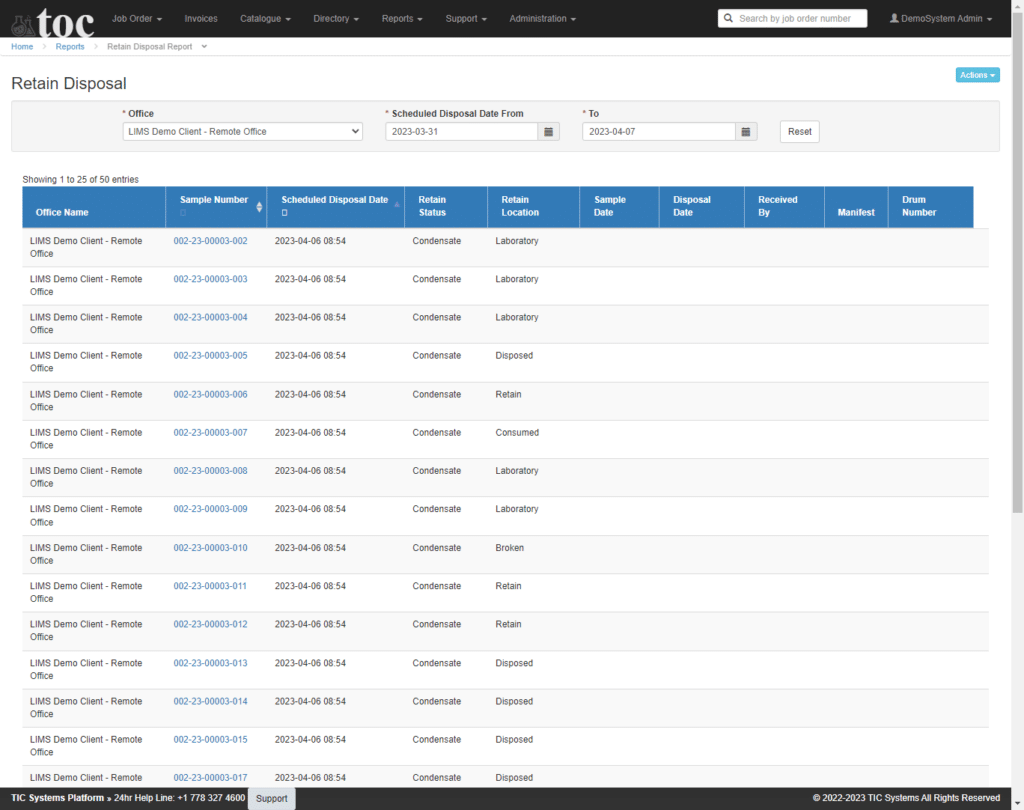This screenshot has height=810, width=1024.
Task: Open sample 002-23-00003-012
Action: (210, 624)
